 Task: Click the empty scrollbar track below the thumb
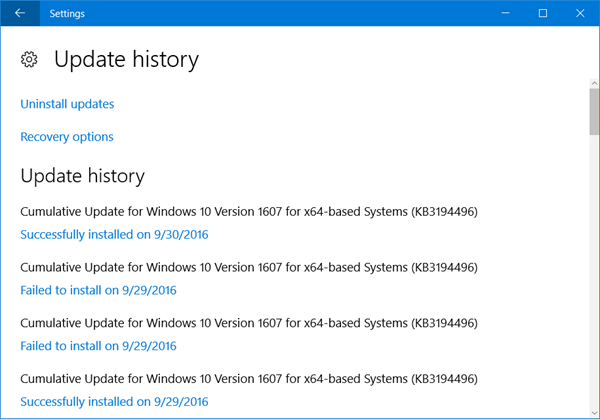[x=594, y=272]
